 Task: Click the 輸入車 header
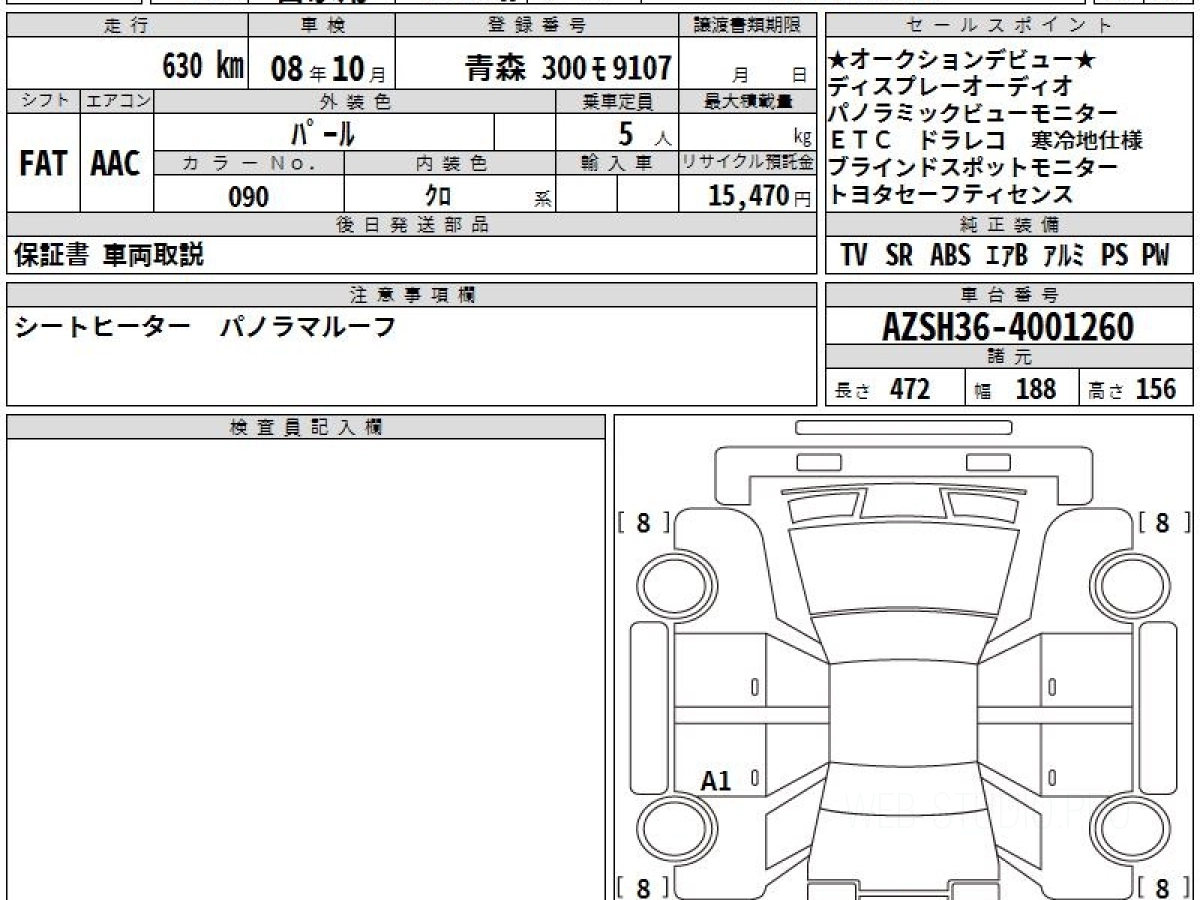point(617,164)
